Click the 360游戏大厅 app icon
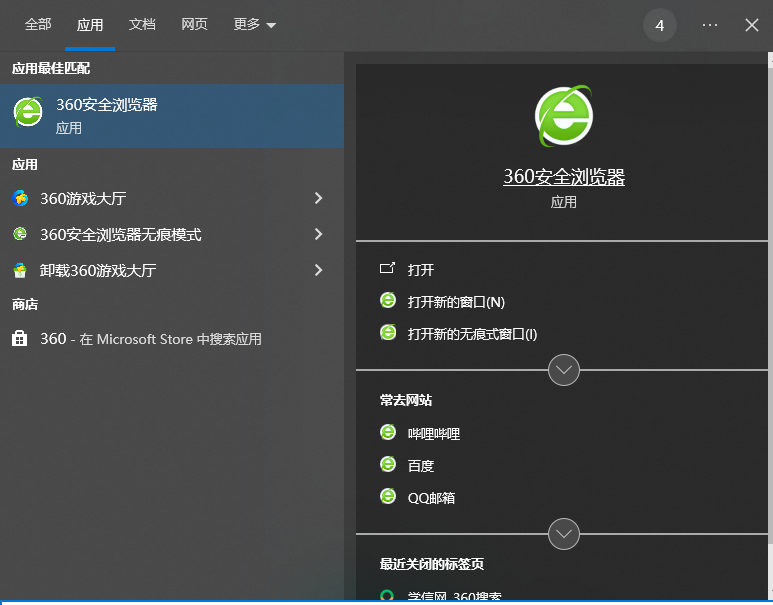Image resolution: width=773 pixels, height=605 pixels. (x=20, y=198)
